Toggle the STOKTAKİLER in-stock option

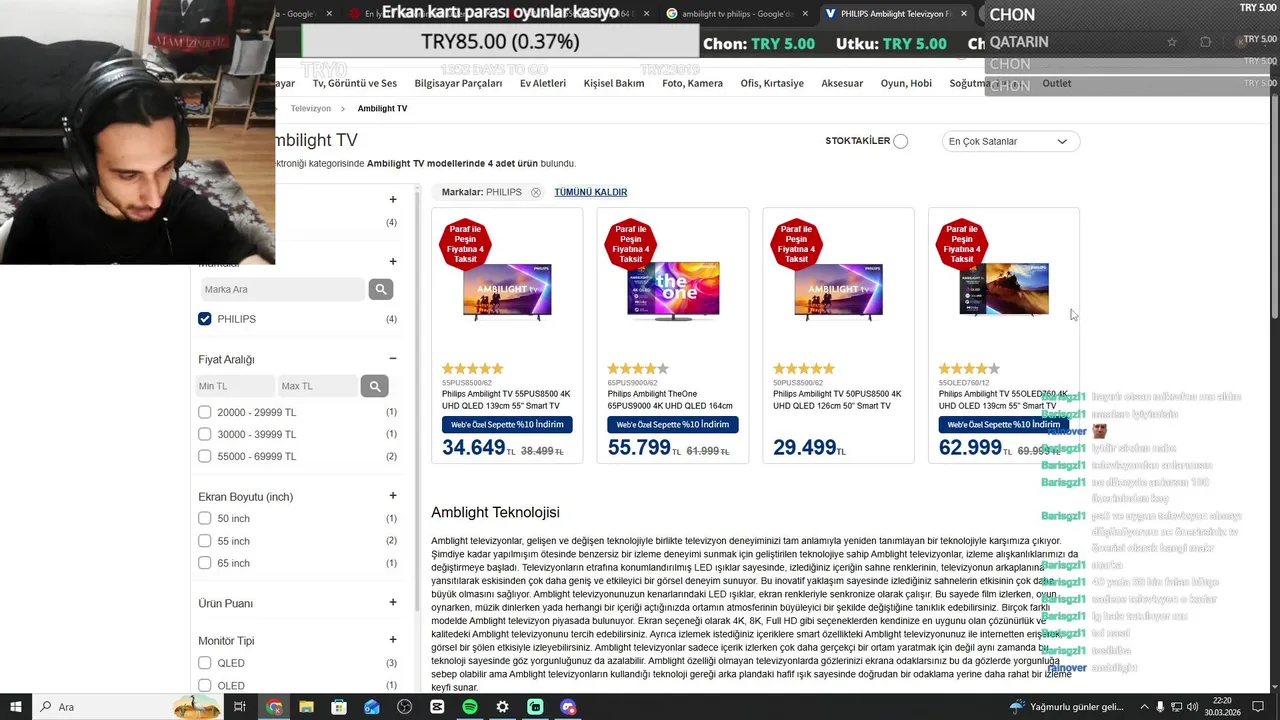point(900,141)
